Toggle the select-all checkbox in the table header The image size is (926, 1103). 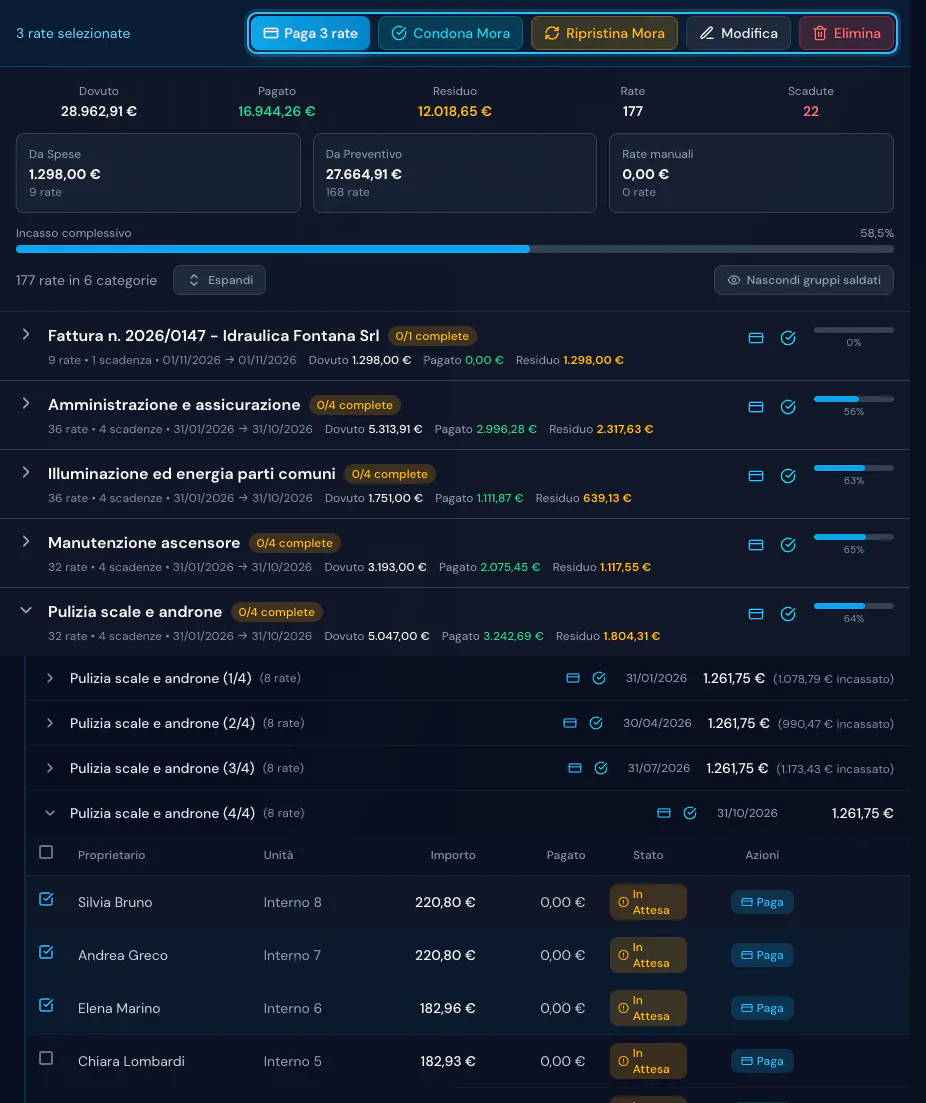pos(46,853)
